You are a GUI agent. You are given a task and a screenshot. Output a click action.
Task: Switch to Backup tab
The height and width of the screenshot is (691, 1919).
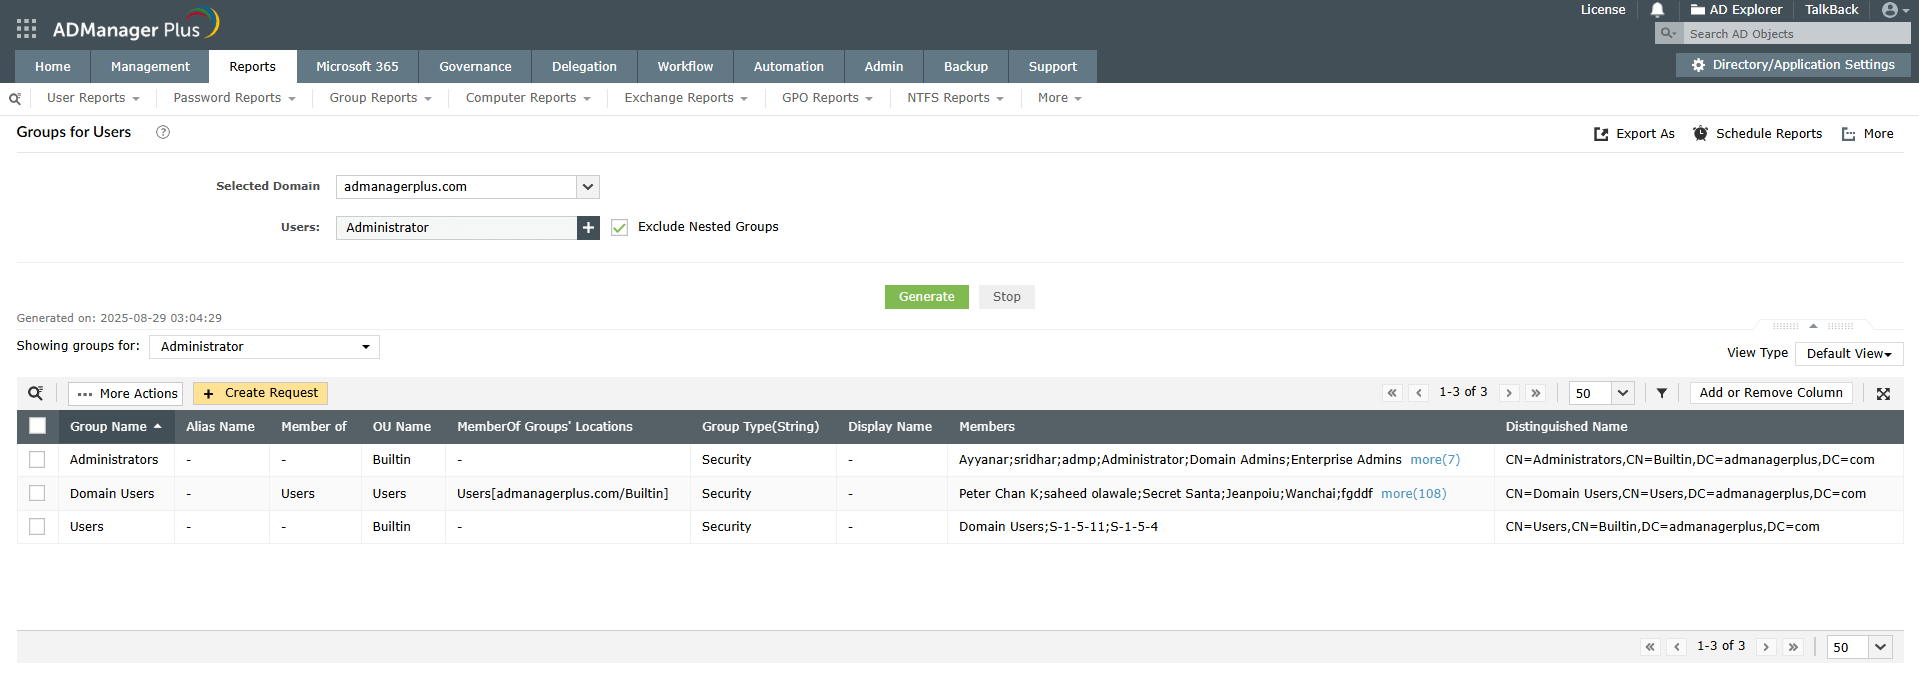pos(966,67)
